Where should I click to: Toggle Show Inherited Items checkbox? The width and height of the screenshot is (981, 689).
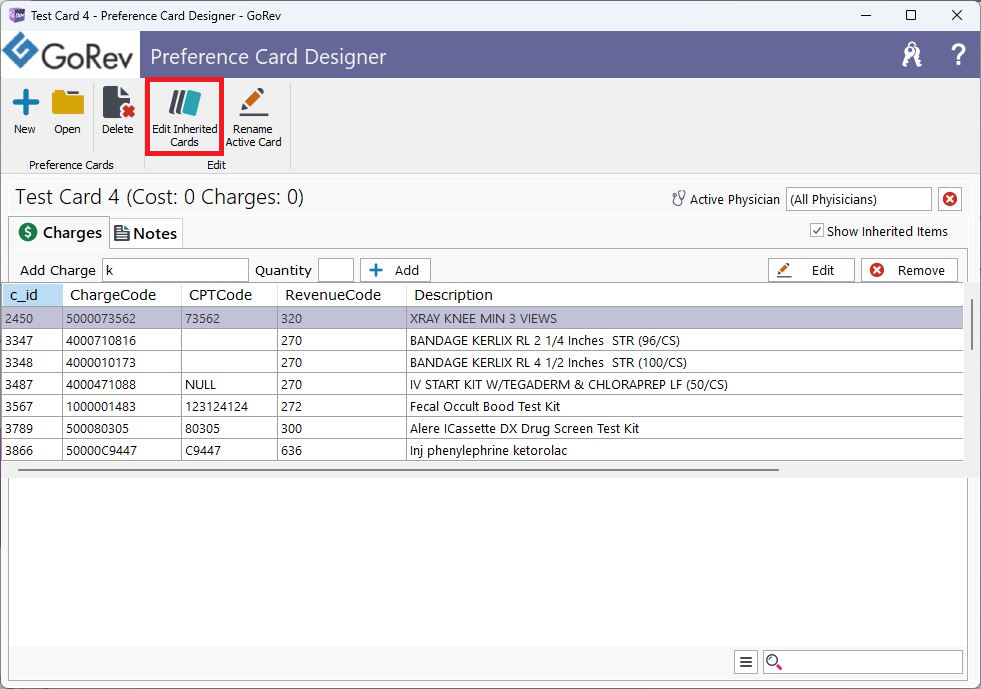[816, 230]
